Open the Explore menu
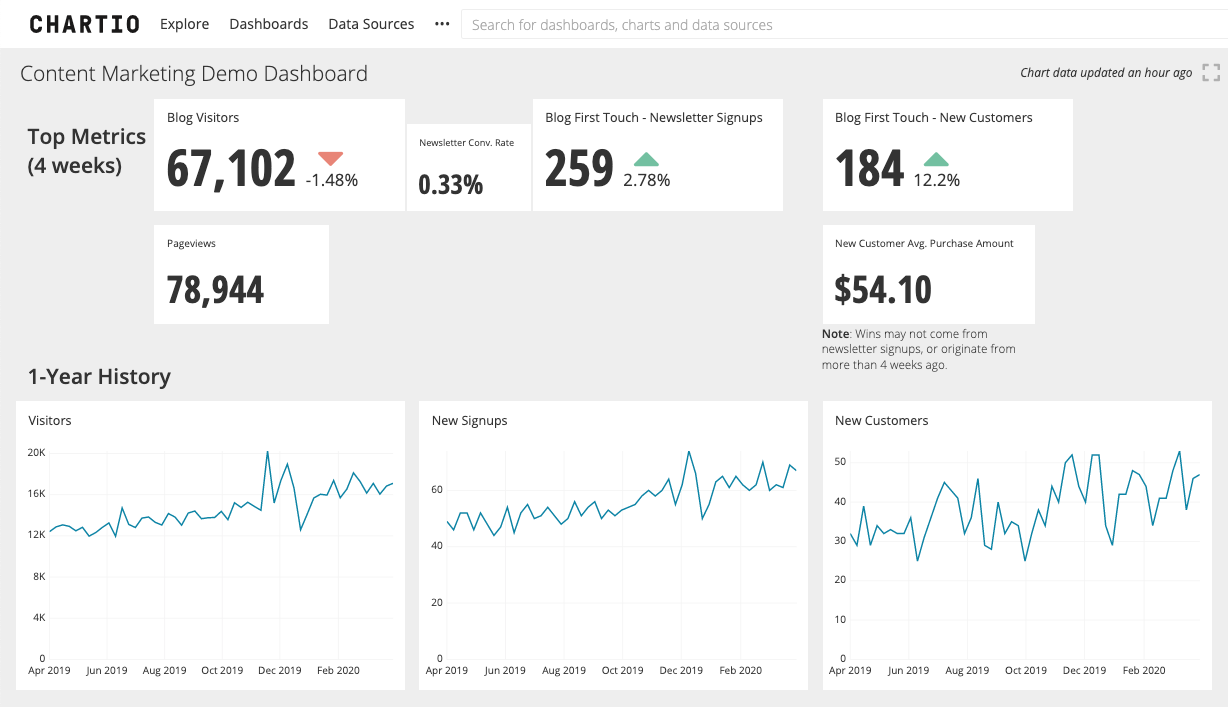Screen dimensions: 1228x707 (184, 23)
